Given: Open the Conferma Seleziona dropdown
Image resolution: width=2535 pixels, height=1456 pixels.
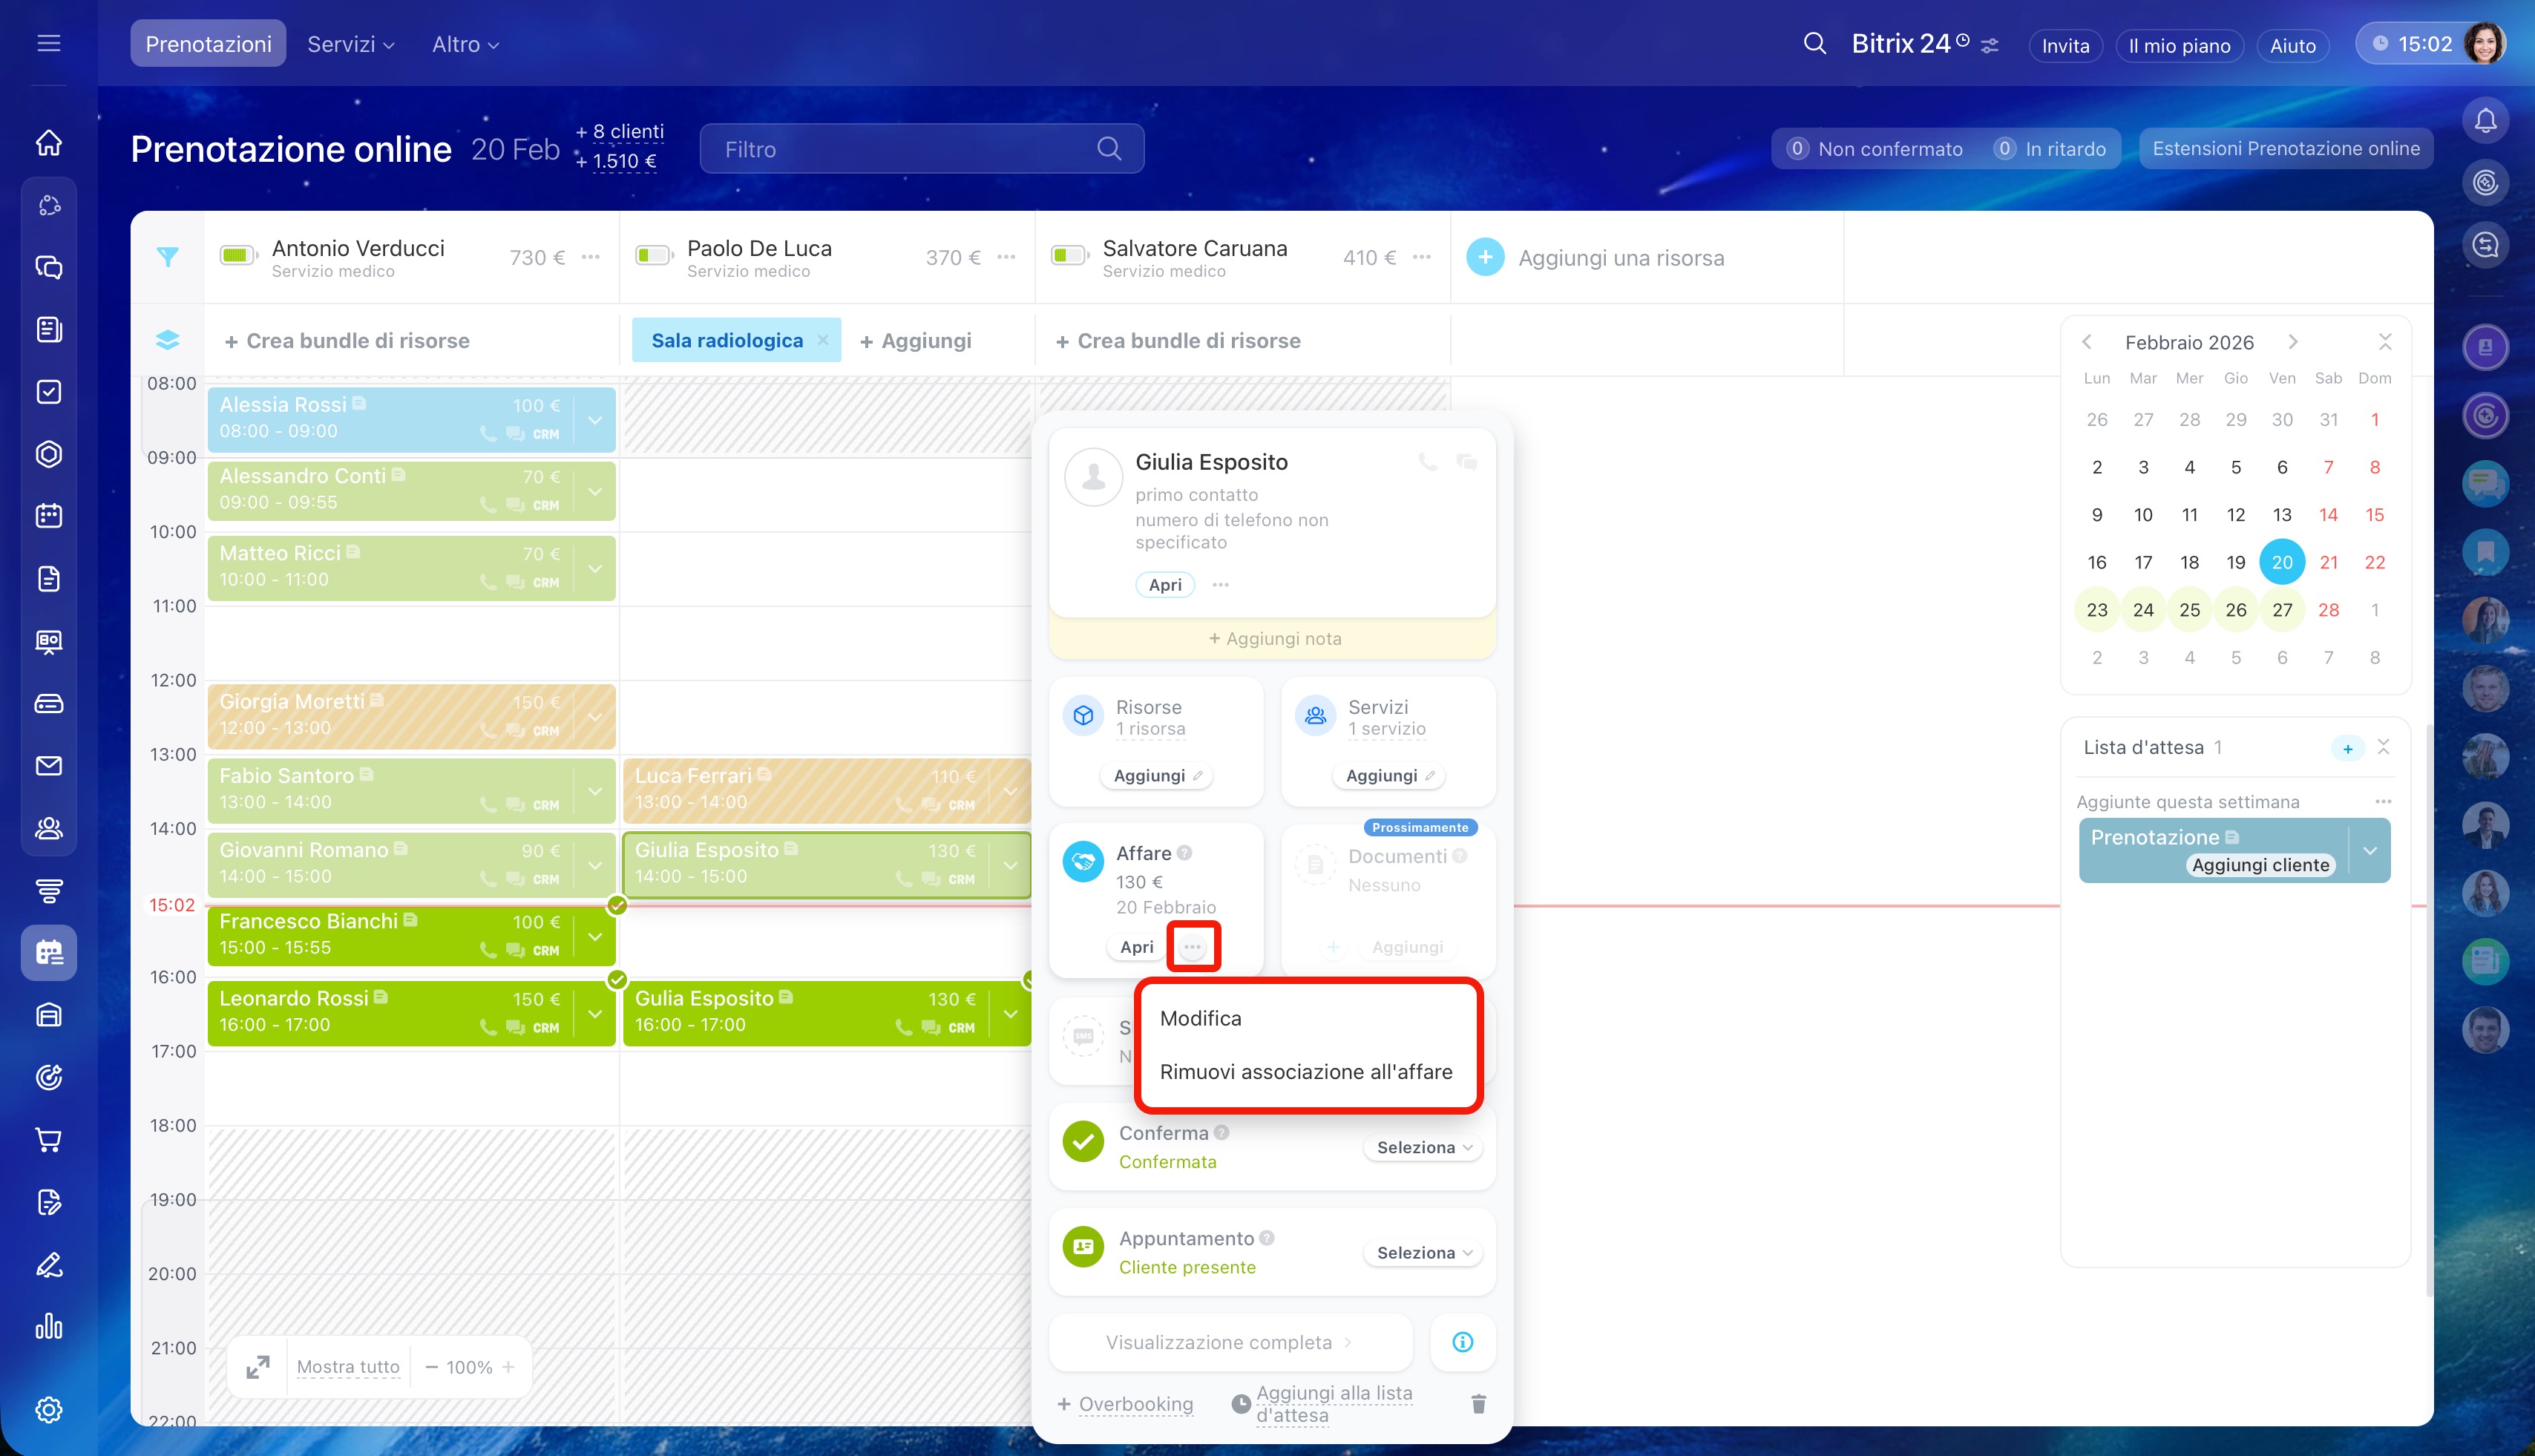Looking at the screenshot, I should coord(1423,1148).
